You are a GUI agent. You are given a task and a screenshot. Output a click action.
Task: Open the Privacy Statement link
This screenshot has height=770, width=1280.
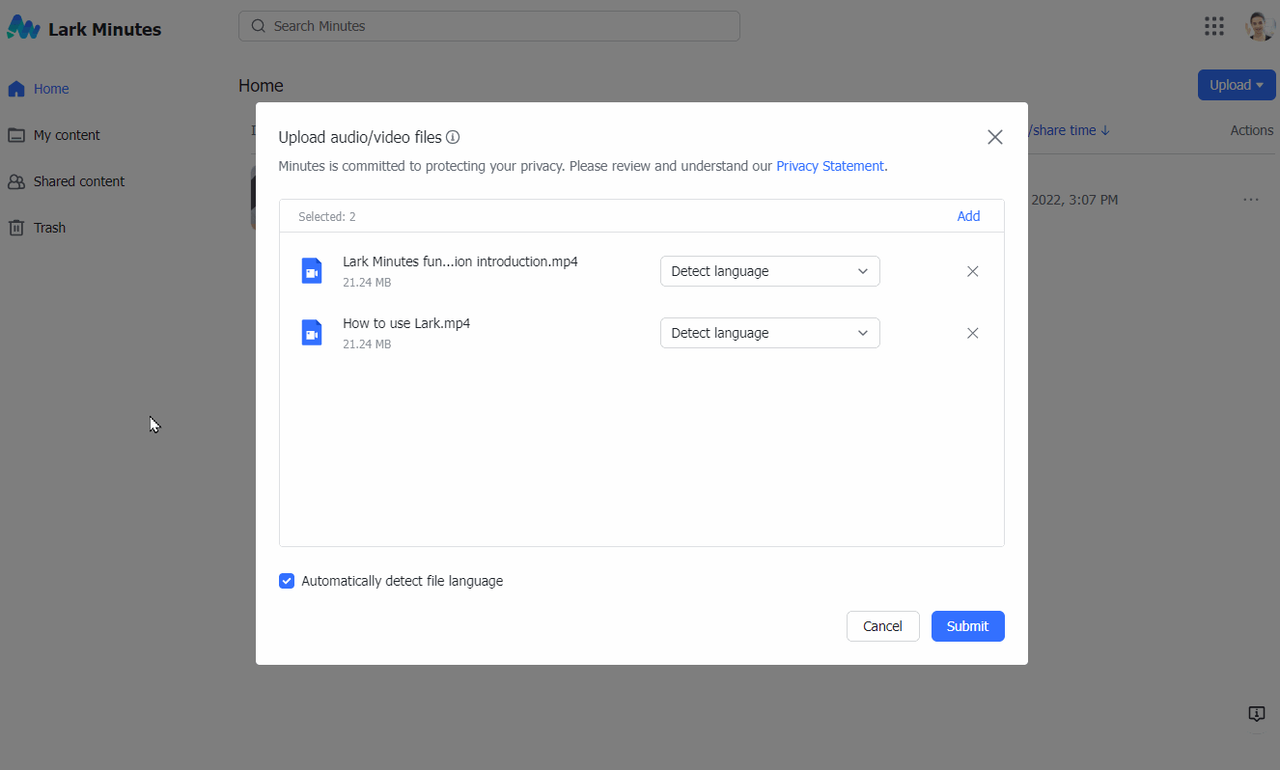829,166
